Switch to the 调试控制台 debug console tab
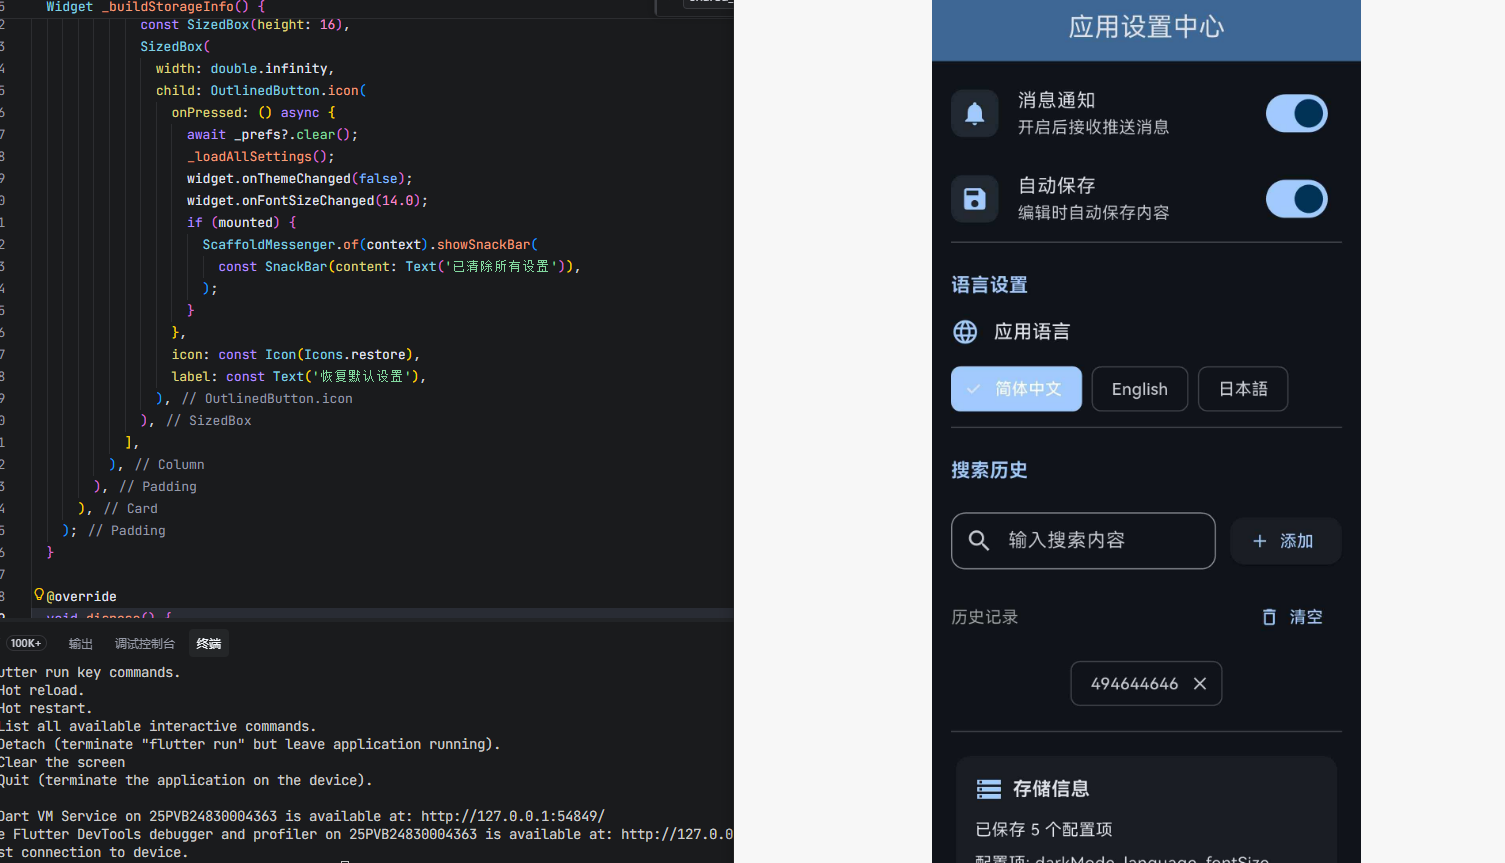 tap(145, 644)
